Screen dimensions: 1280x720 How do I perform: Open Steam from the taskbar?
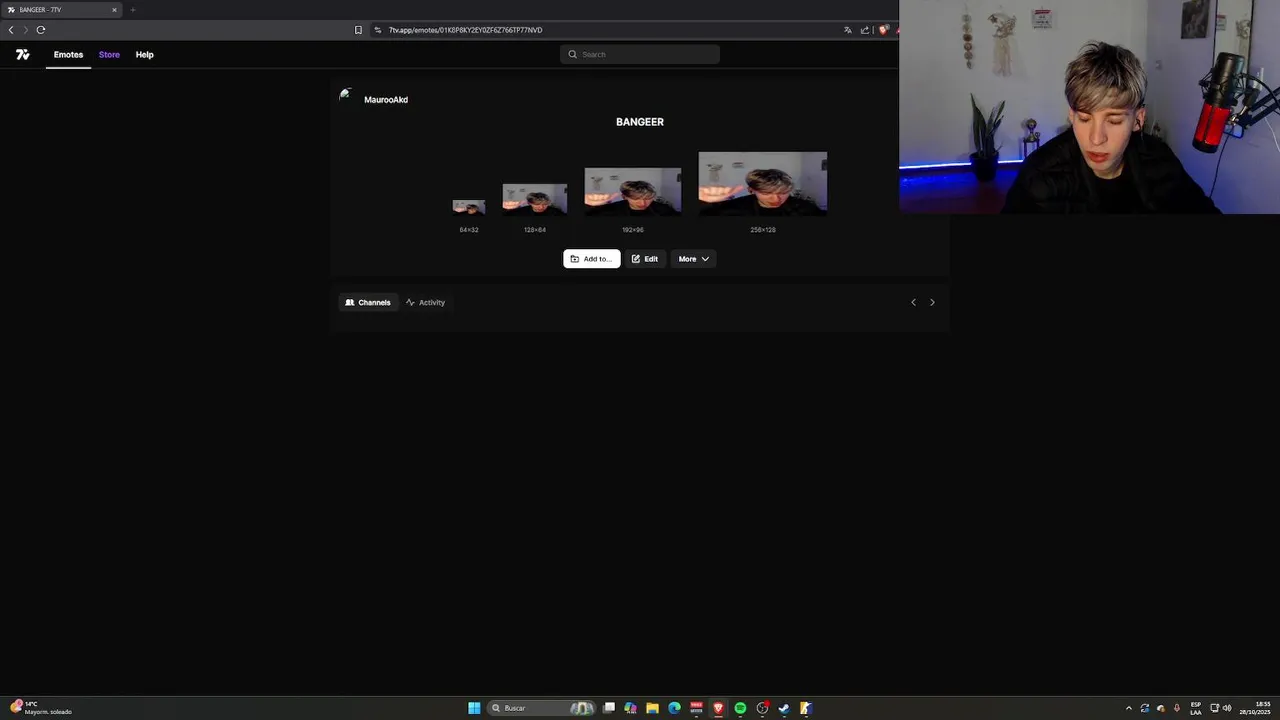click(x=784, y=708)
